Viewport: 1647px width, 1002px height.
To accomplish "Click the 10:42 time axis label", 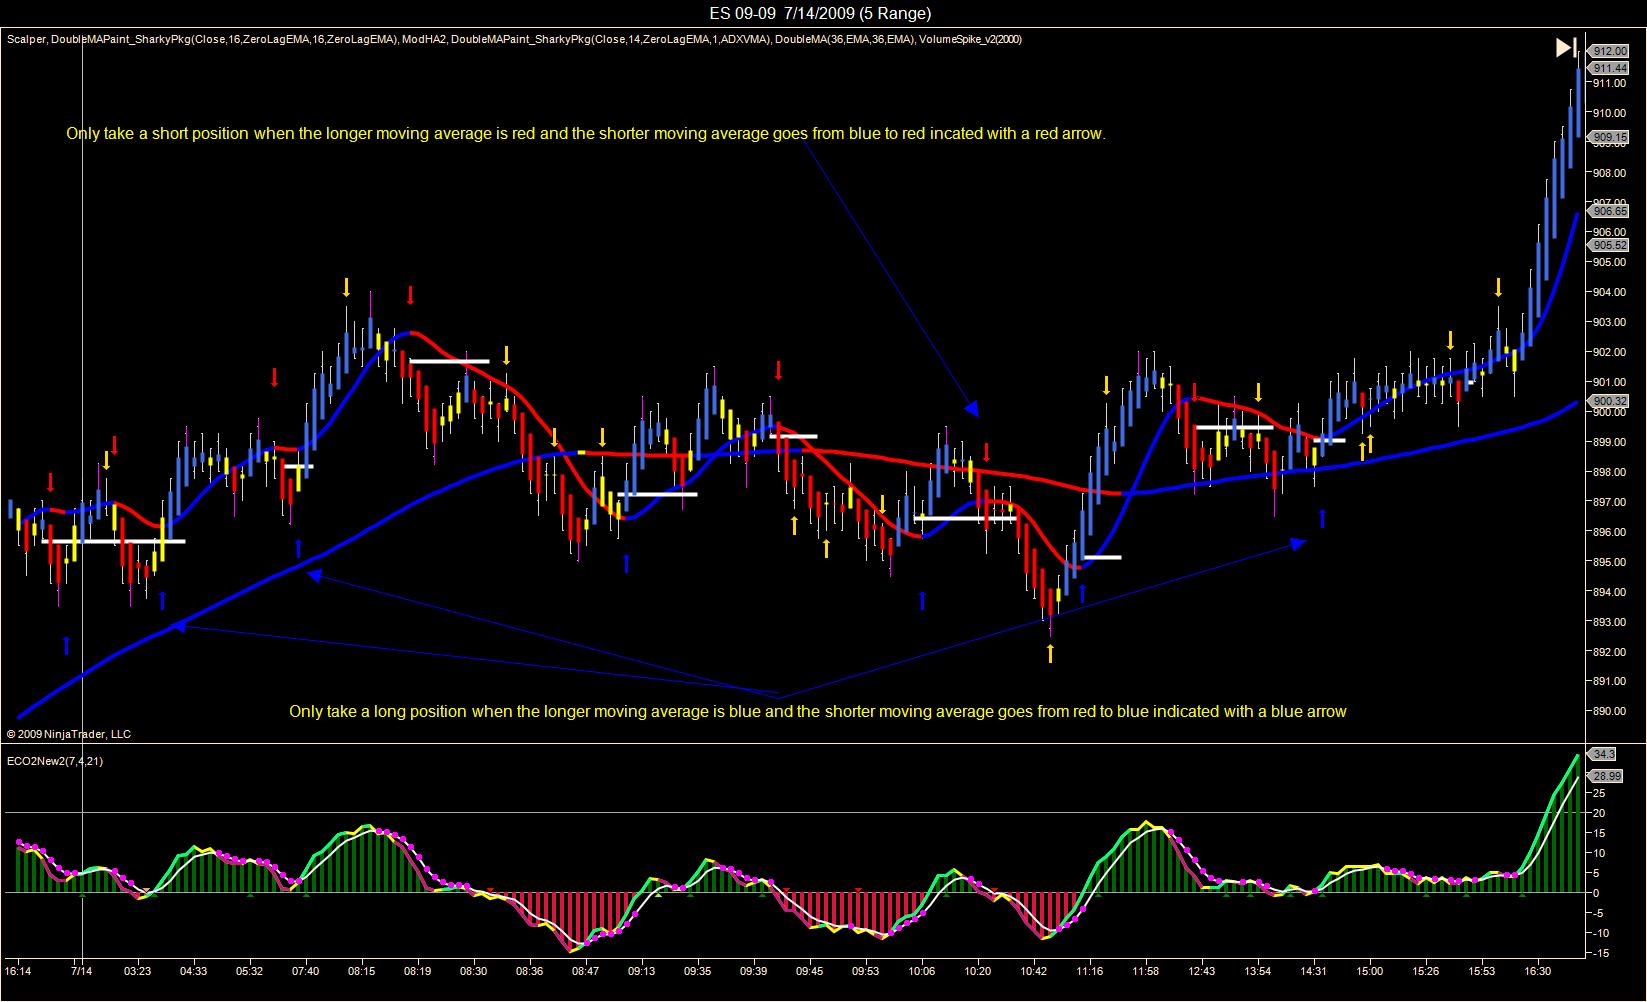I will (x=1034, y=971).
